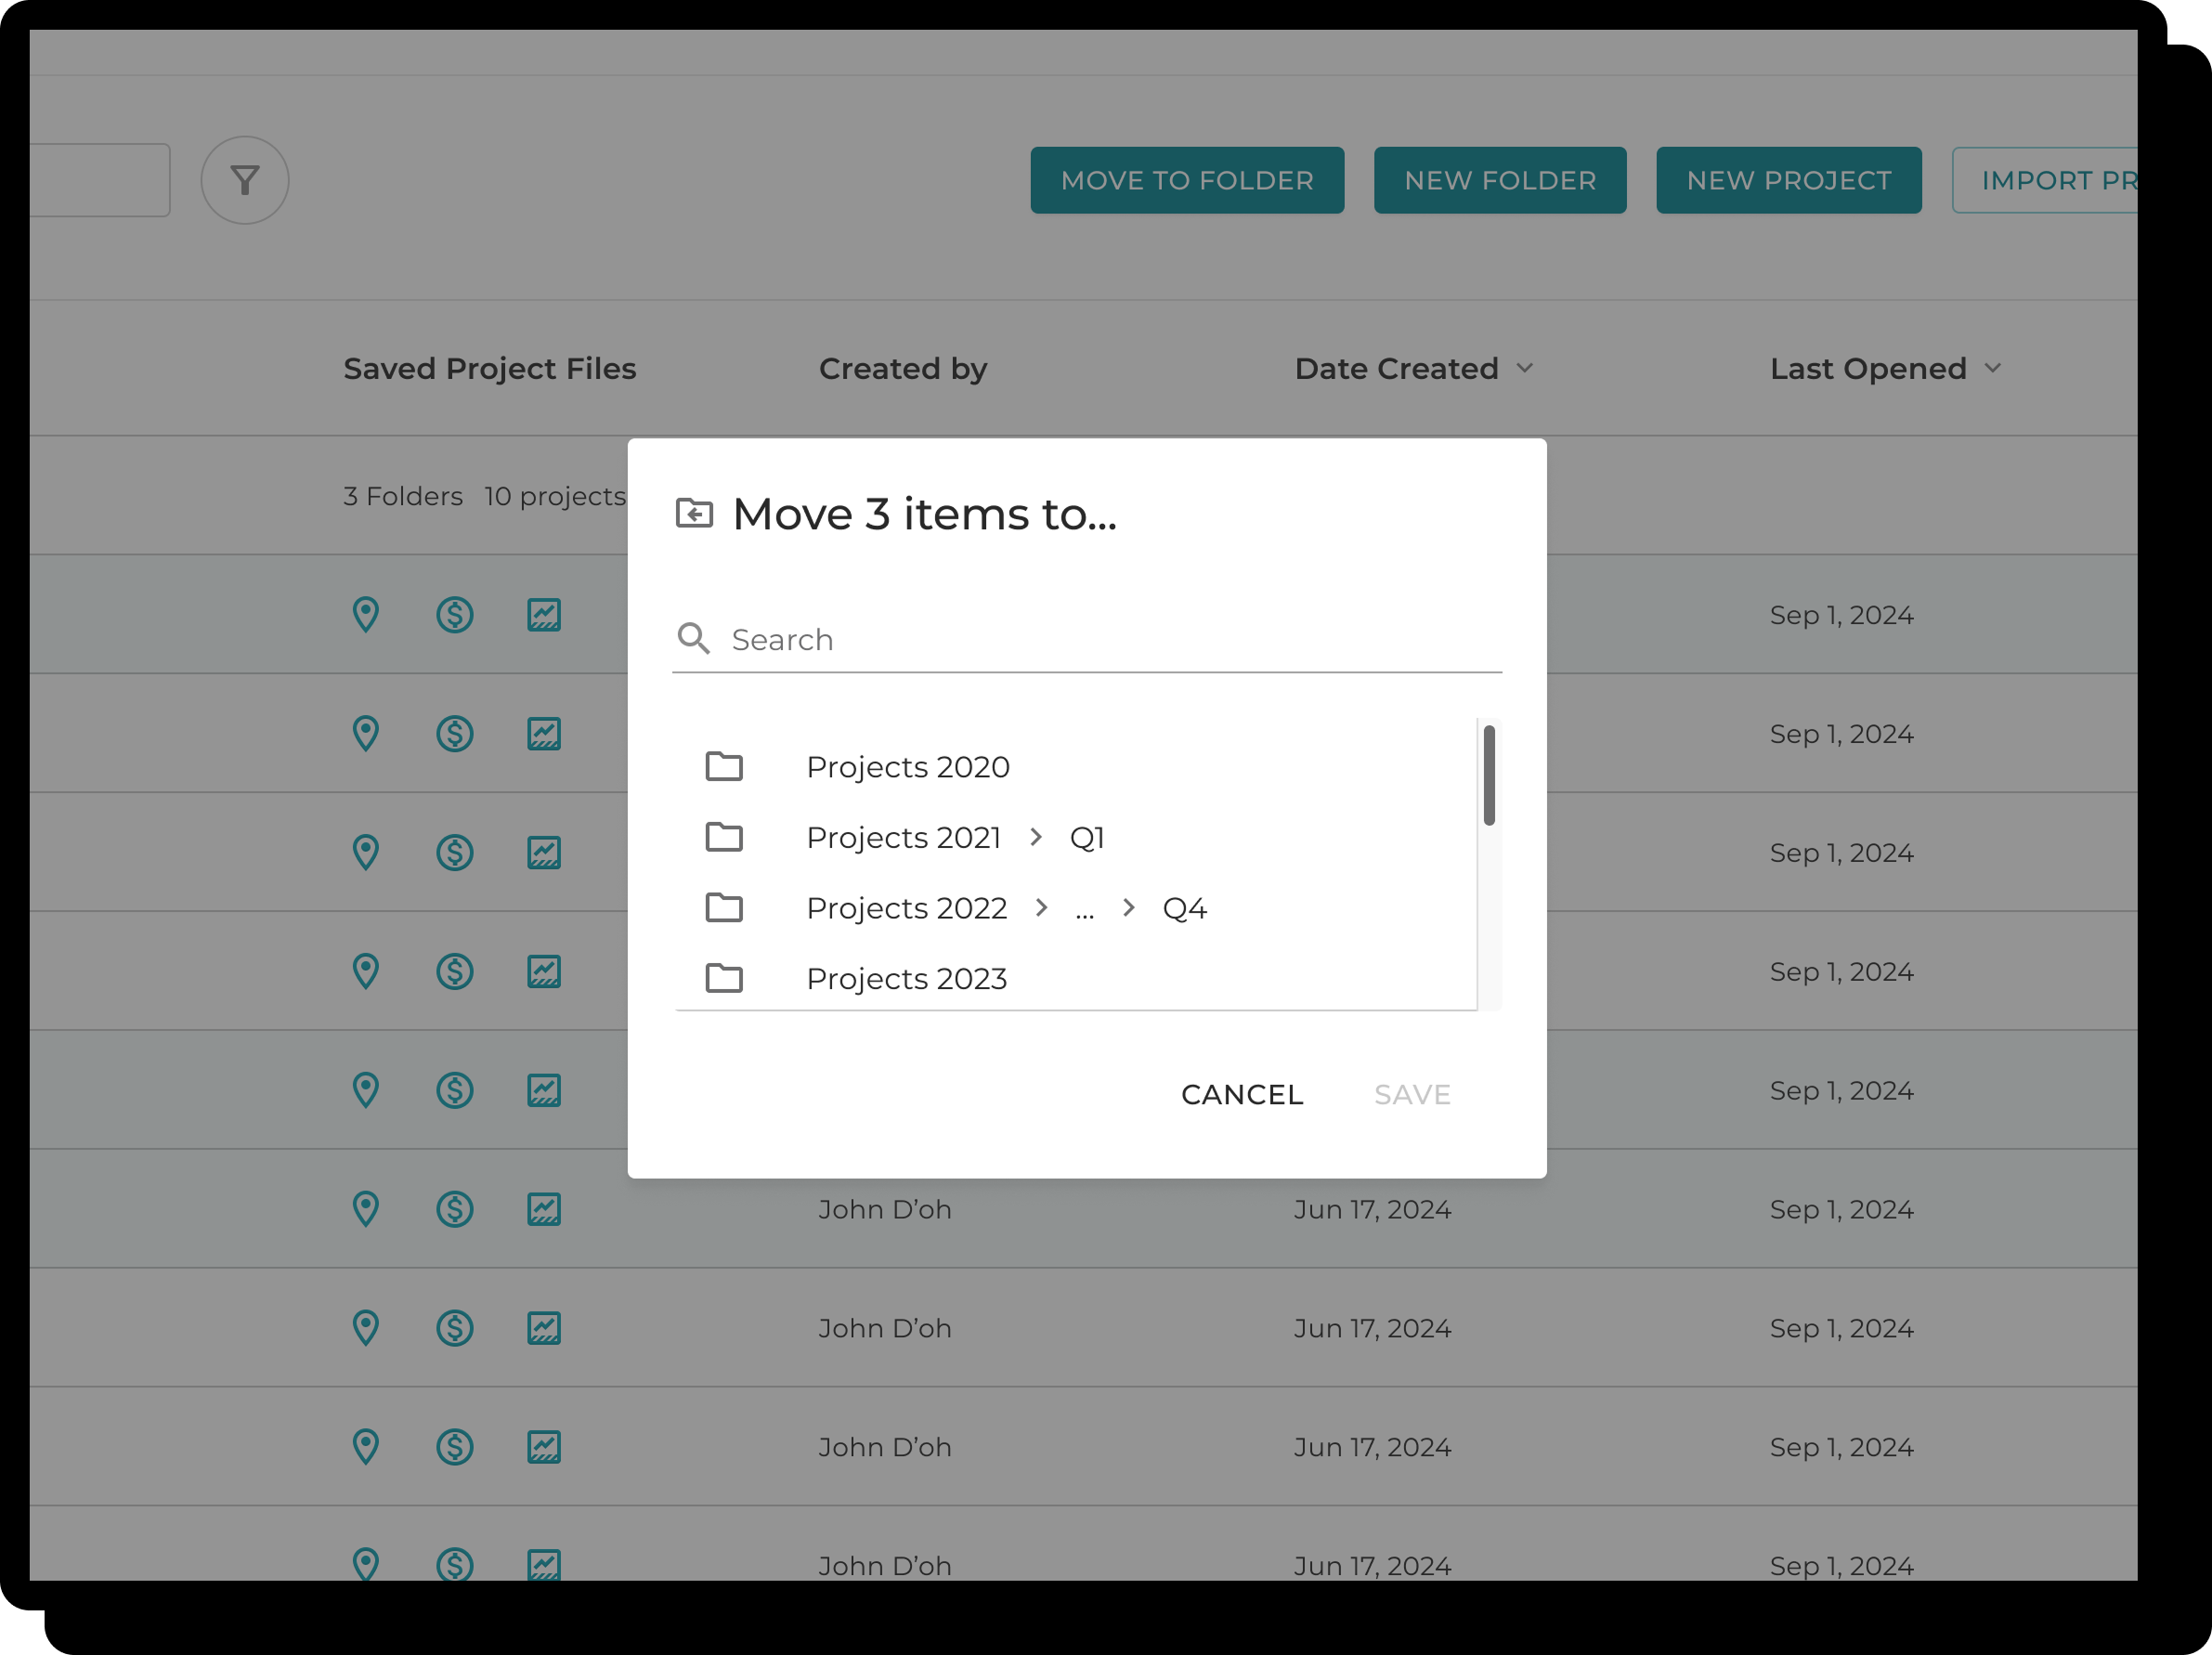Viewport: 2212px width, 1655px height.
Task: Click dollar icon in second project row
Action: (454, 734)
